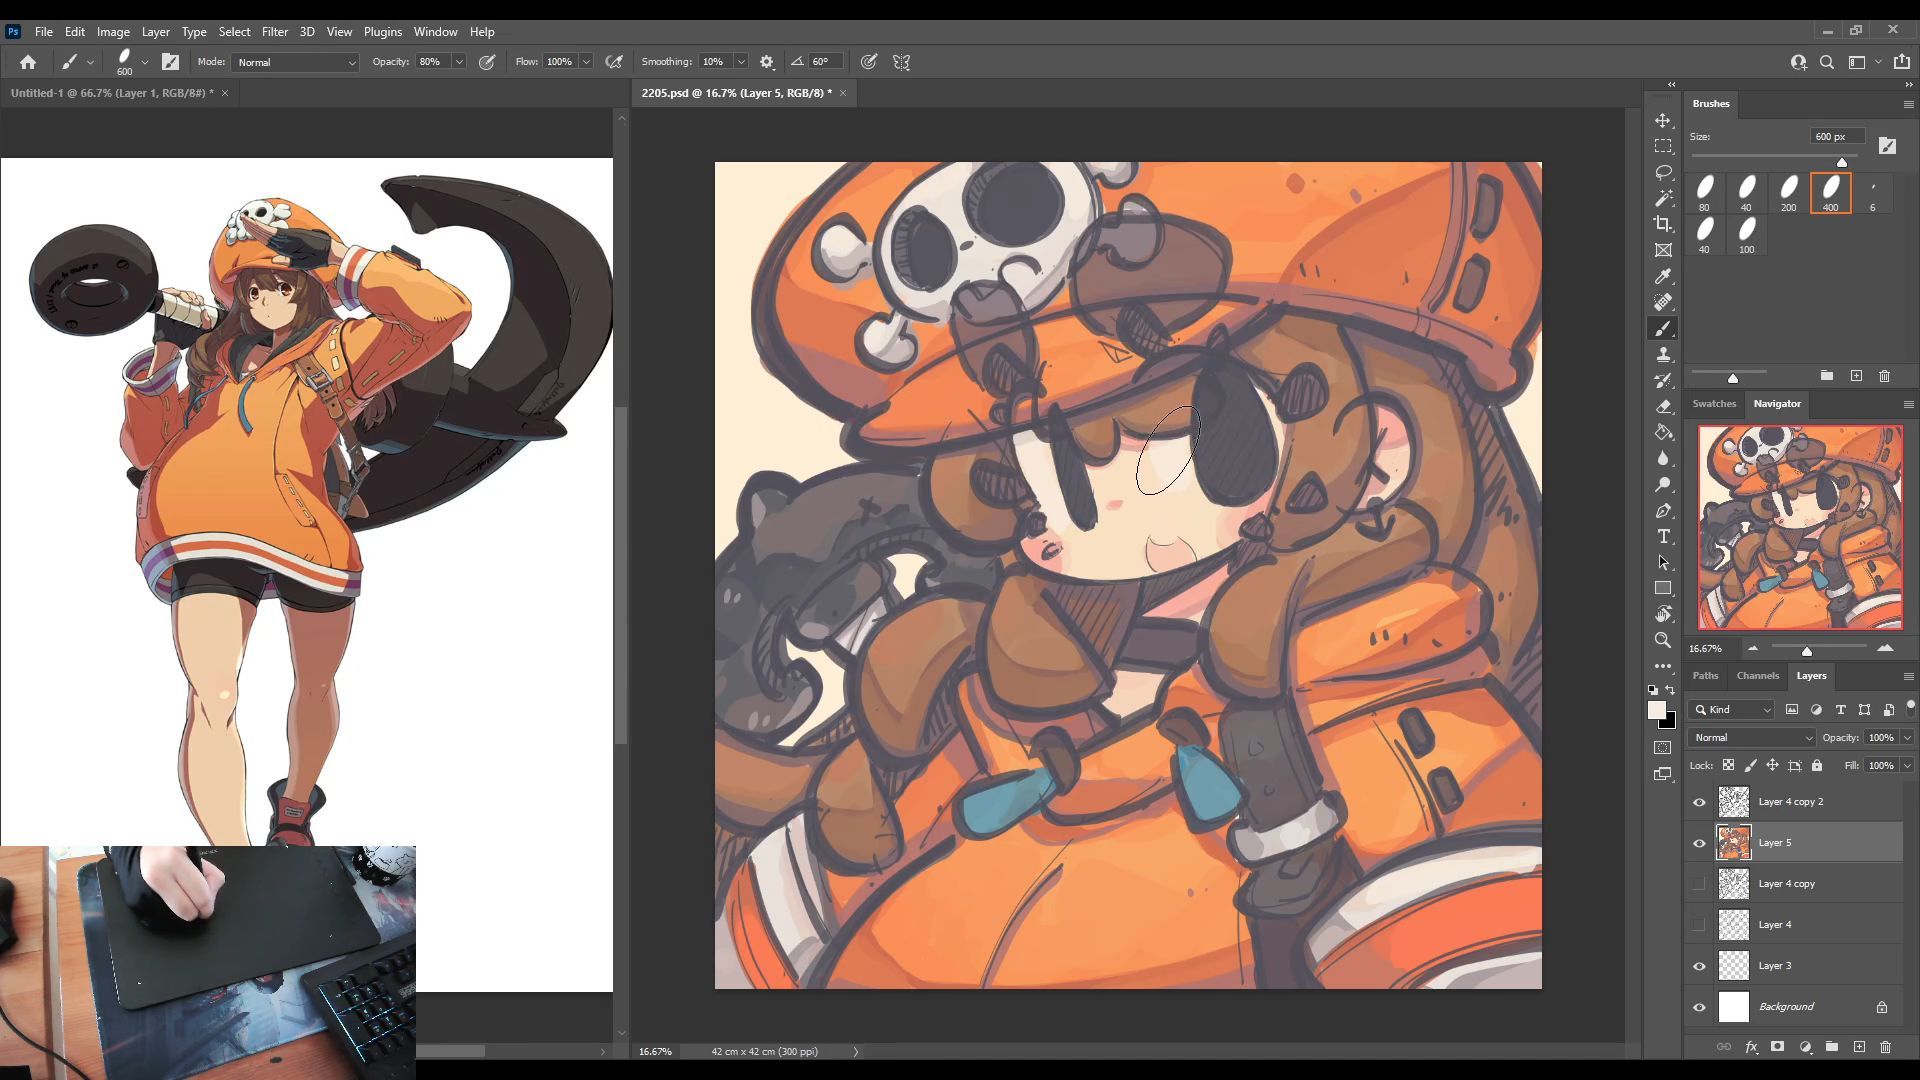
Task: Open the blending Mode dropdown in options bar
Action: click(x=295, y=62)
